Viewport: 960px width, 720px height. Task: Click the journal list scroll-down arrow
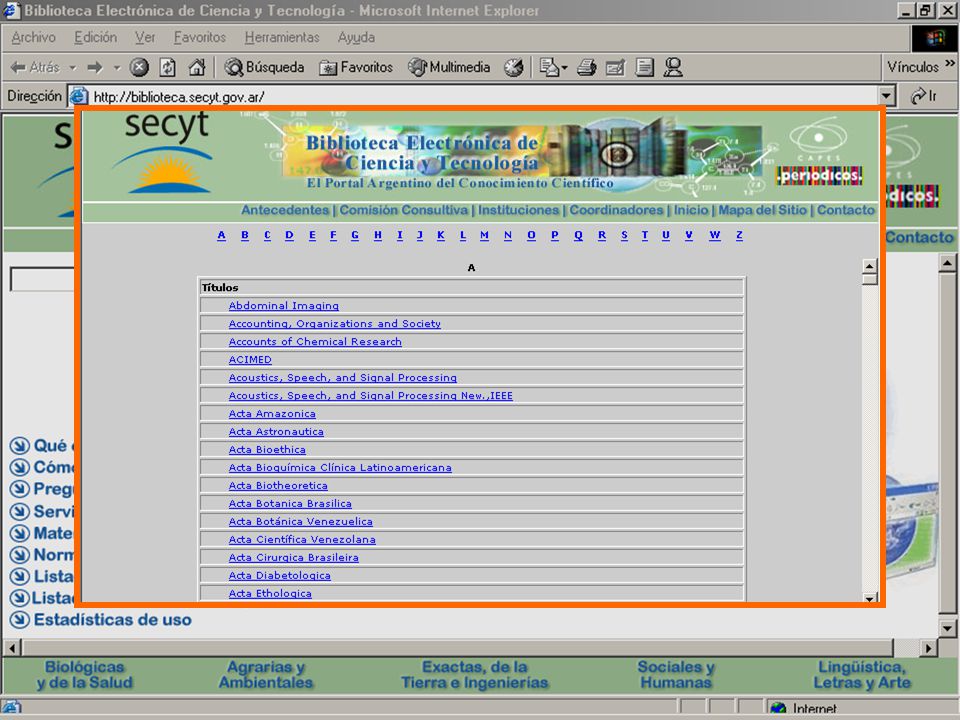point(869,598)
